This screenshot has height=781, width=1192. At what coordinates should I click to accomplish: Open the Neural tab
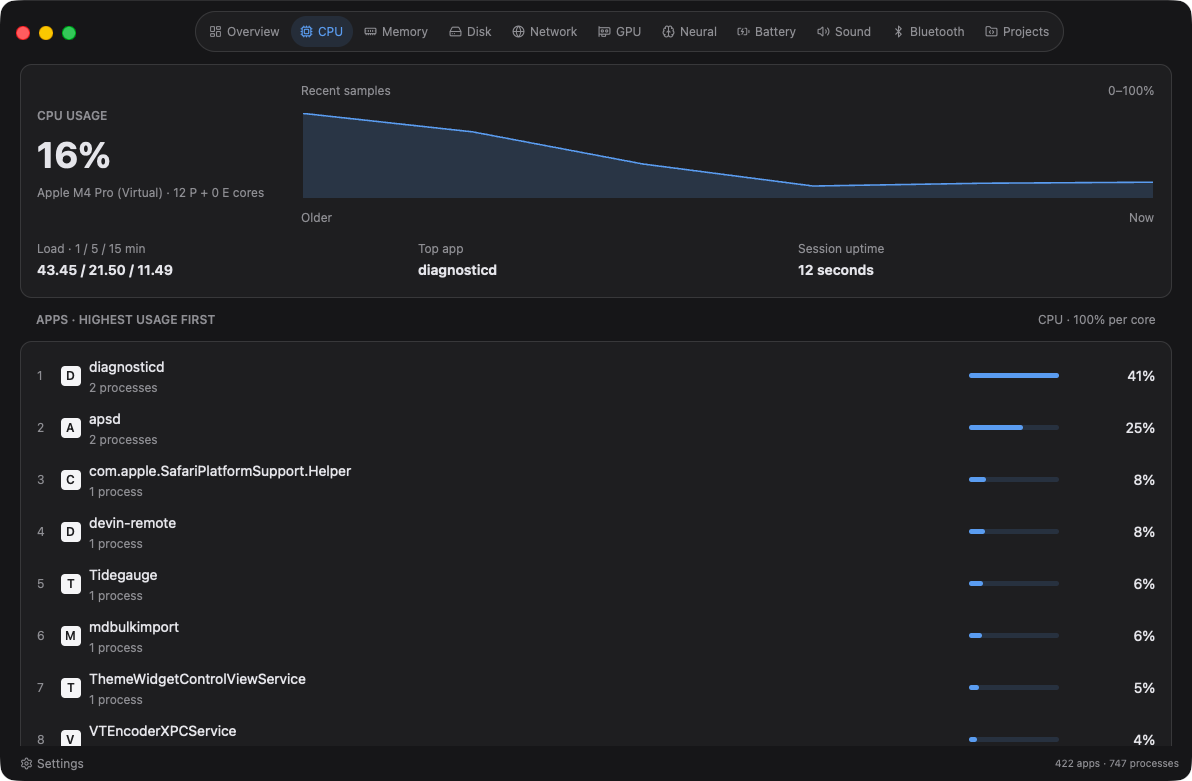coord(689,32)
